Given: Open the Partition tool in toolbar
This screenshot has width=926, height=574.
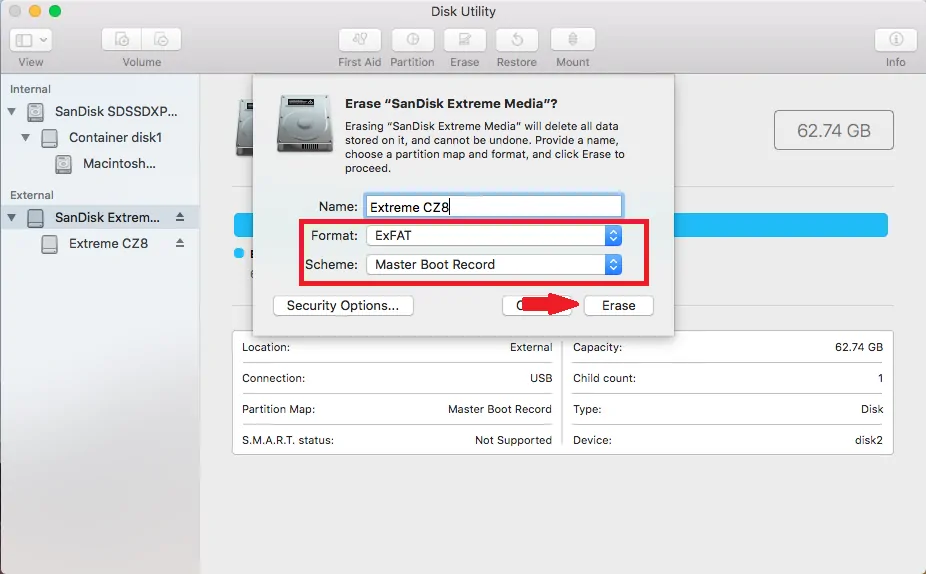Looking at the screenshot, I should tap(412, 40).
